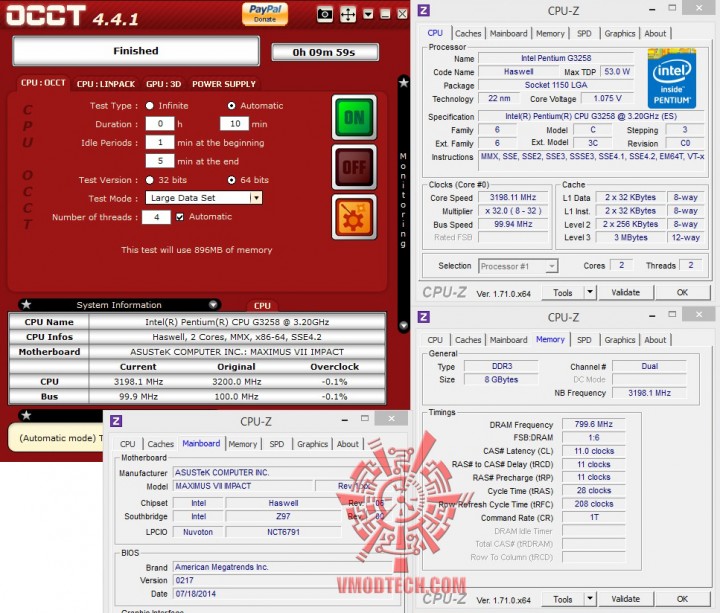Open Graphics tab in top CPU-Z window
The width and height of the screenshot is (720, 613).
click(x=619, y=34)
